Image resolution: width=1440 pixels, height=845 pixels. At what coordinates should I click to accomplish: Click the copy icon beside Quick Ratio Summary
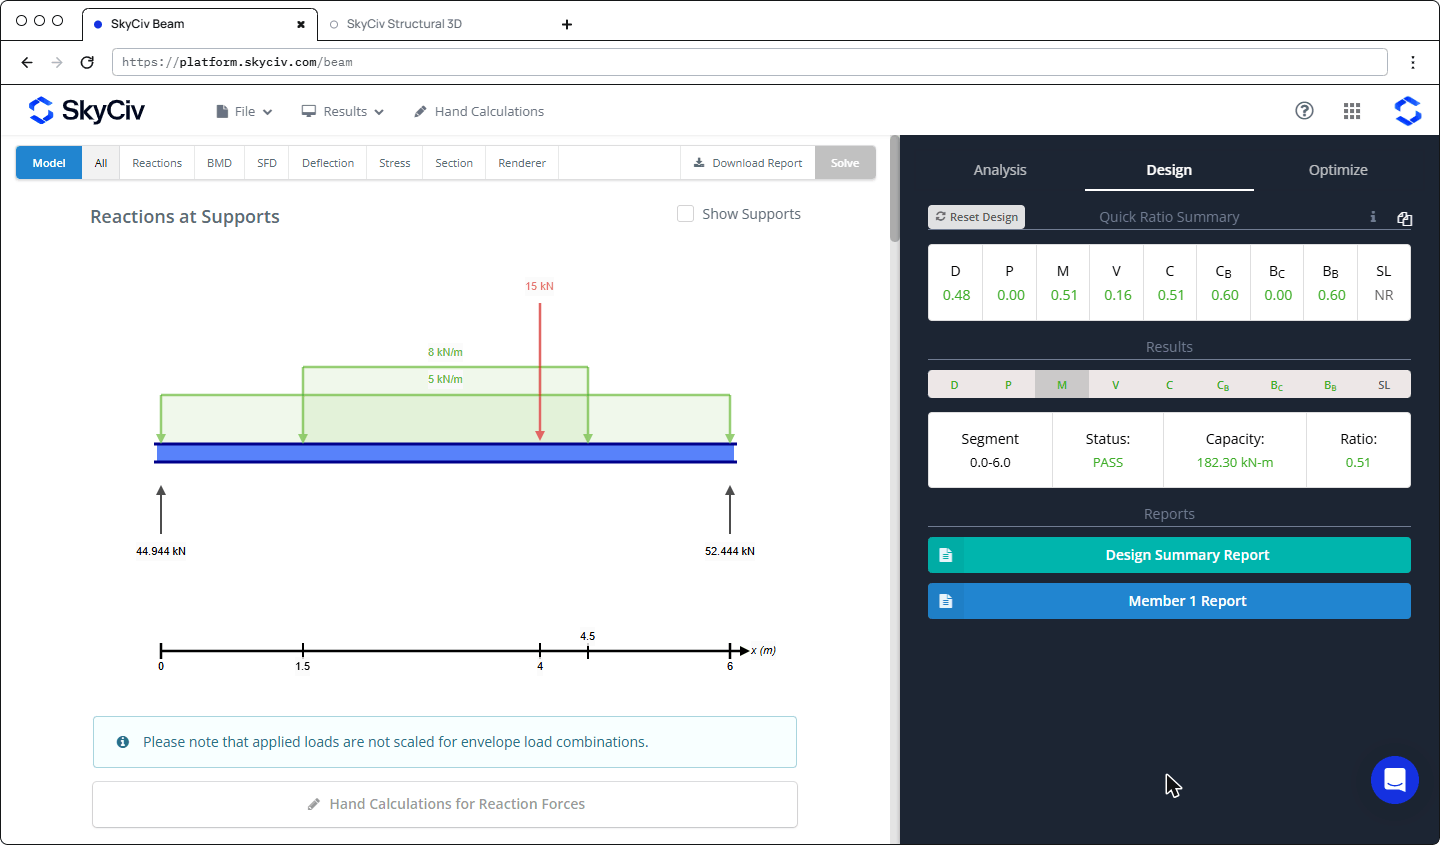(x=1404, y=218)
